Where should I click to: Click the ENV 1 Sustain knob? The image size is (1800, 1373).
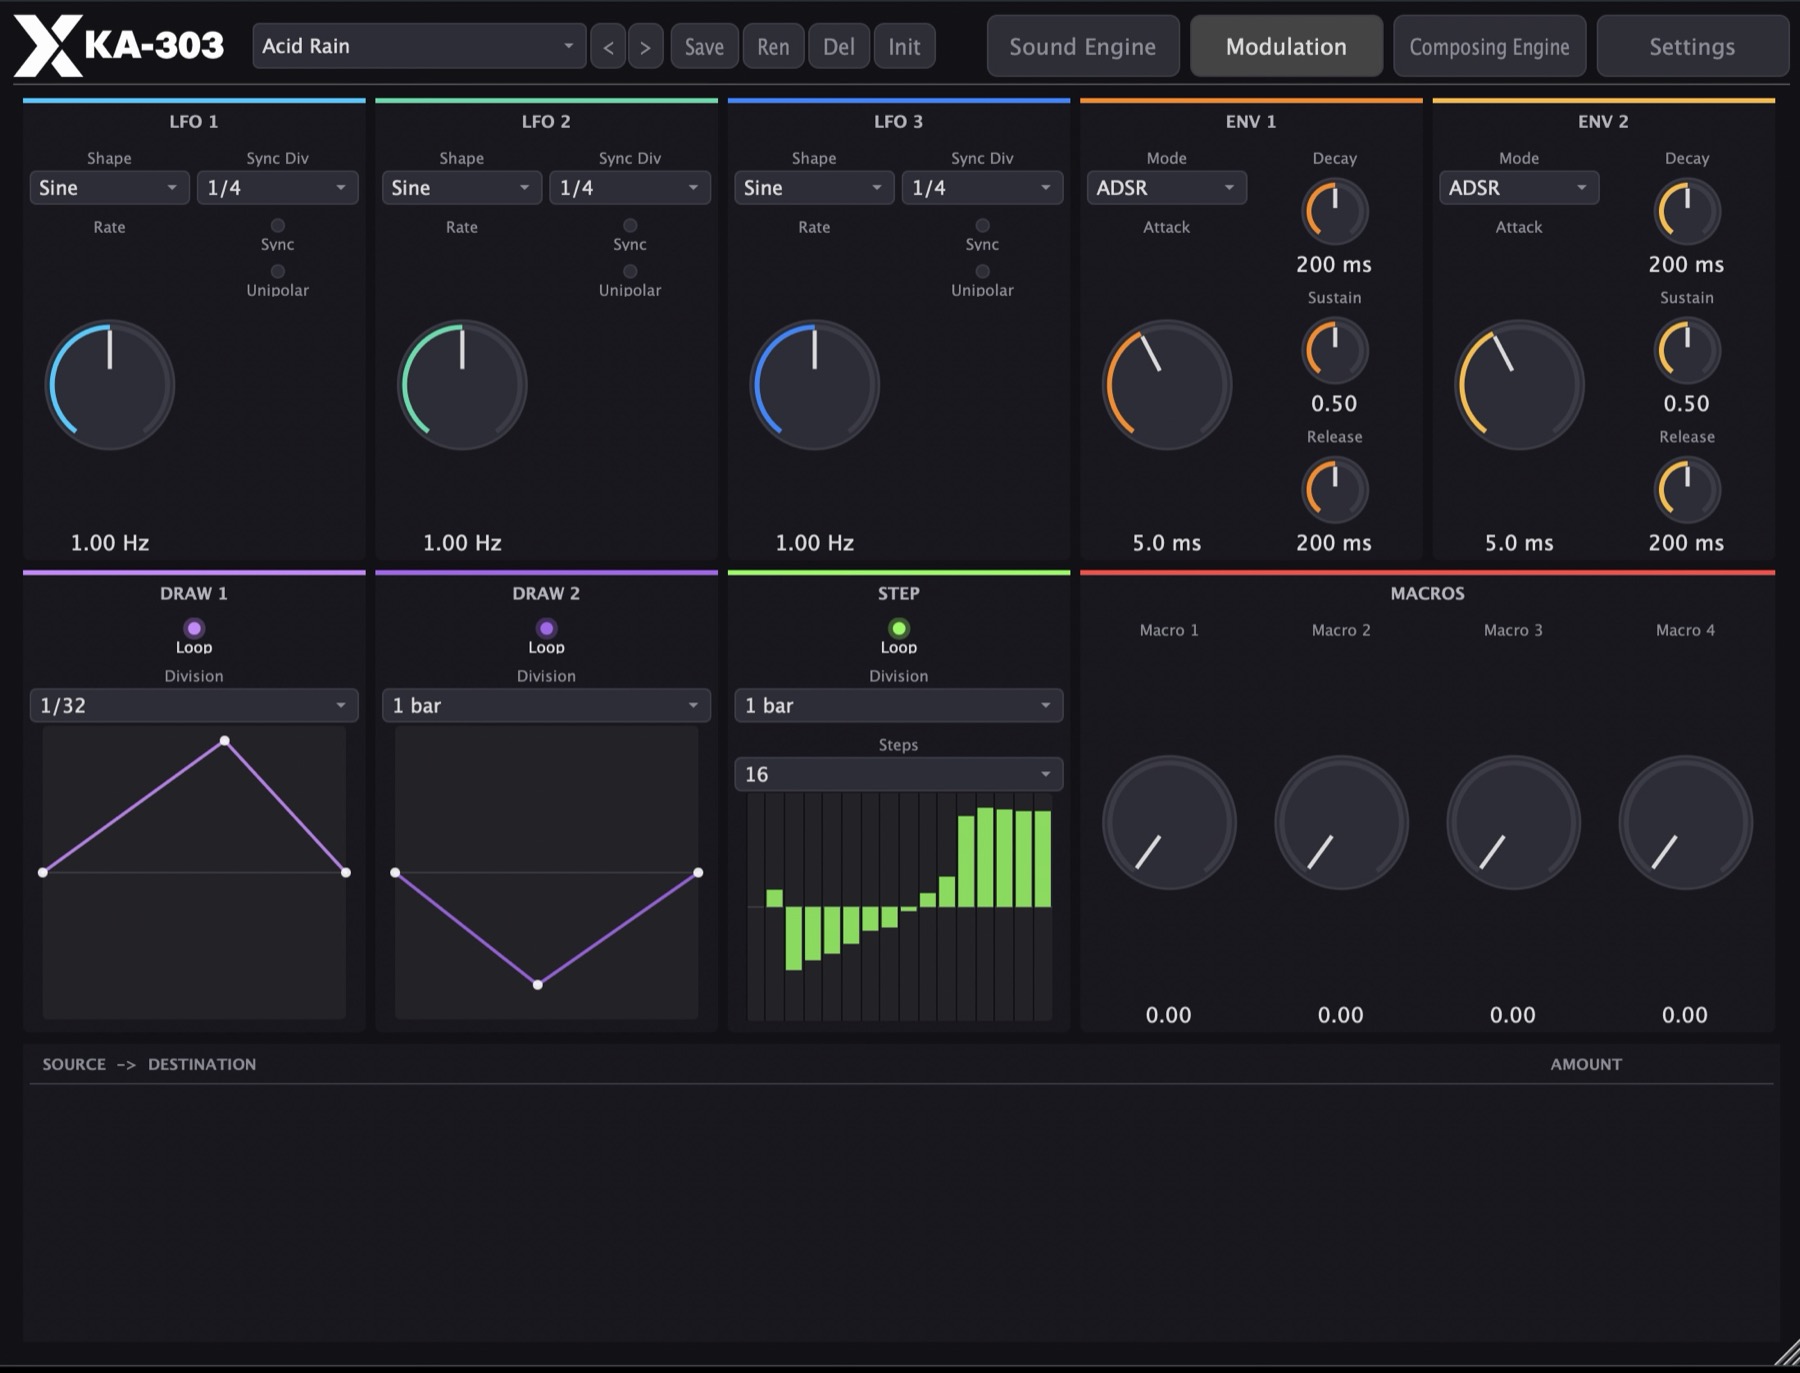tap(1335, 351)
